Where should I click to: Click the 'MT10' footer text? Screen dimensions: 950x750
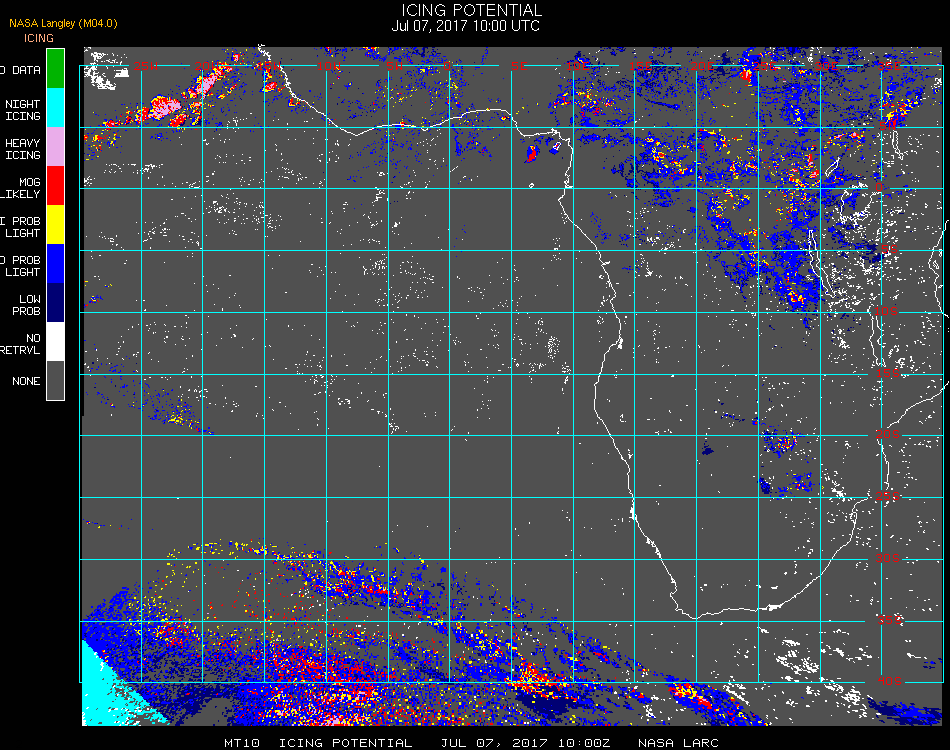(242, 743)
